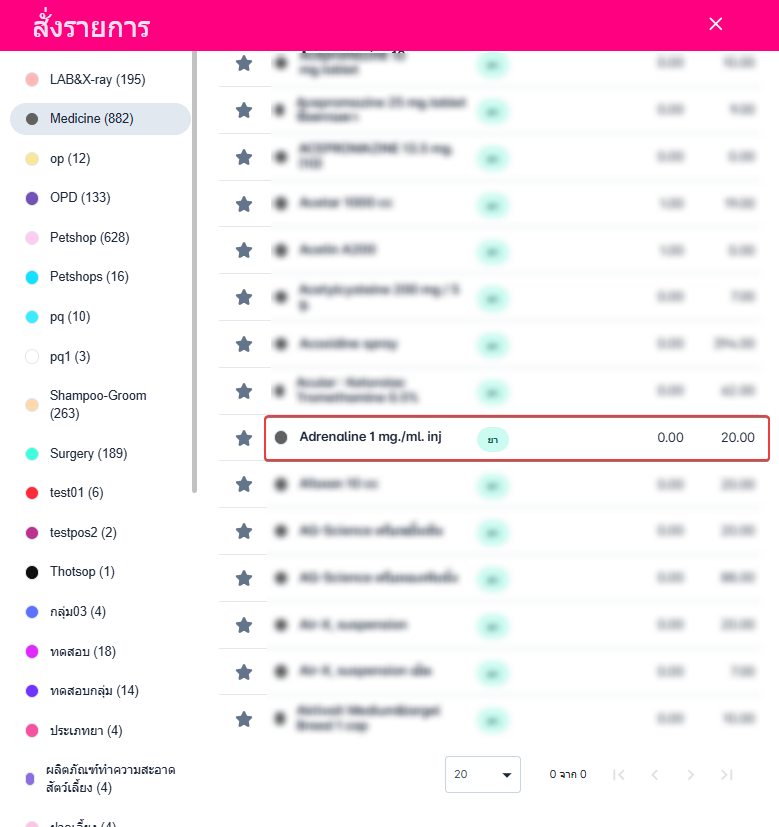The image size is (779, 827).
Task: Select the Adrenaline 1 mg./ml. inj row
Action: [x=515, y=438]
